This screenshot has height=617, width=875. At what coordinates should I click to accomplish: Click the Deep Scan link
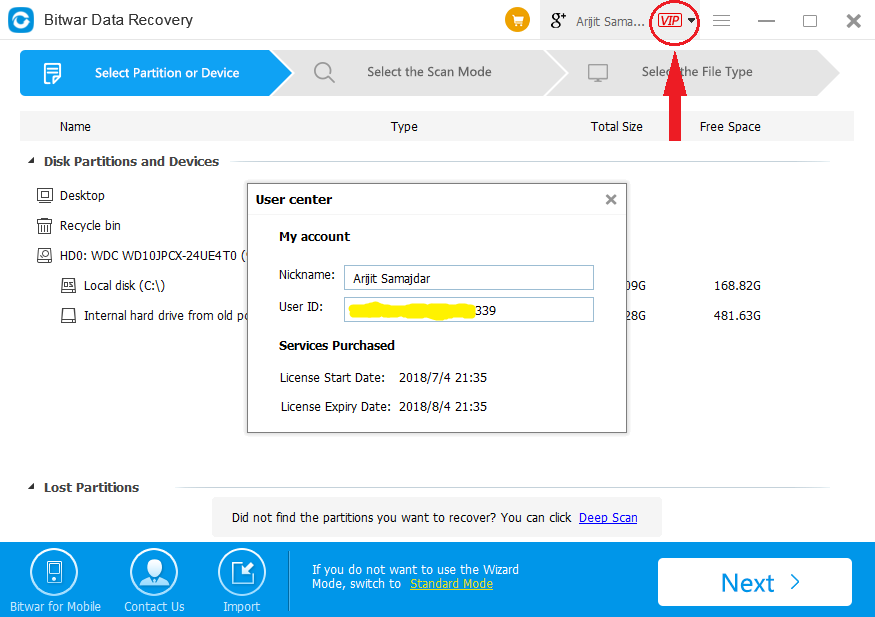coord(607,518)
